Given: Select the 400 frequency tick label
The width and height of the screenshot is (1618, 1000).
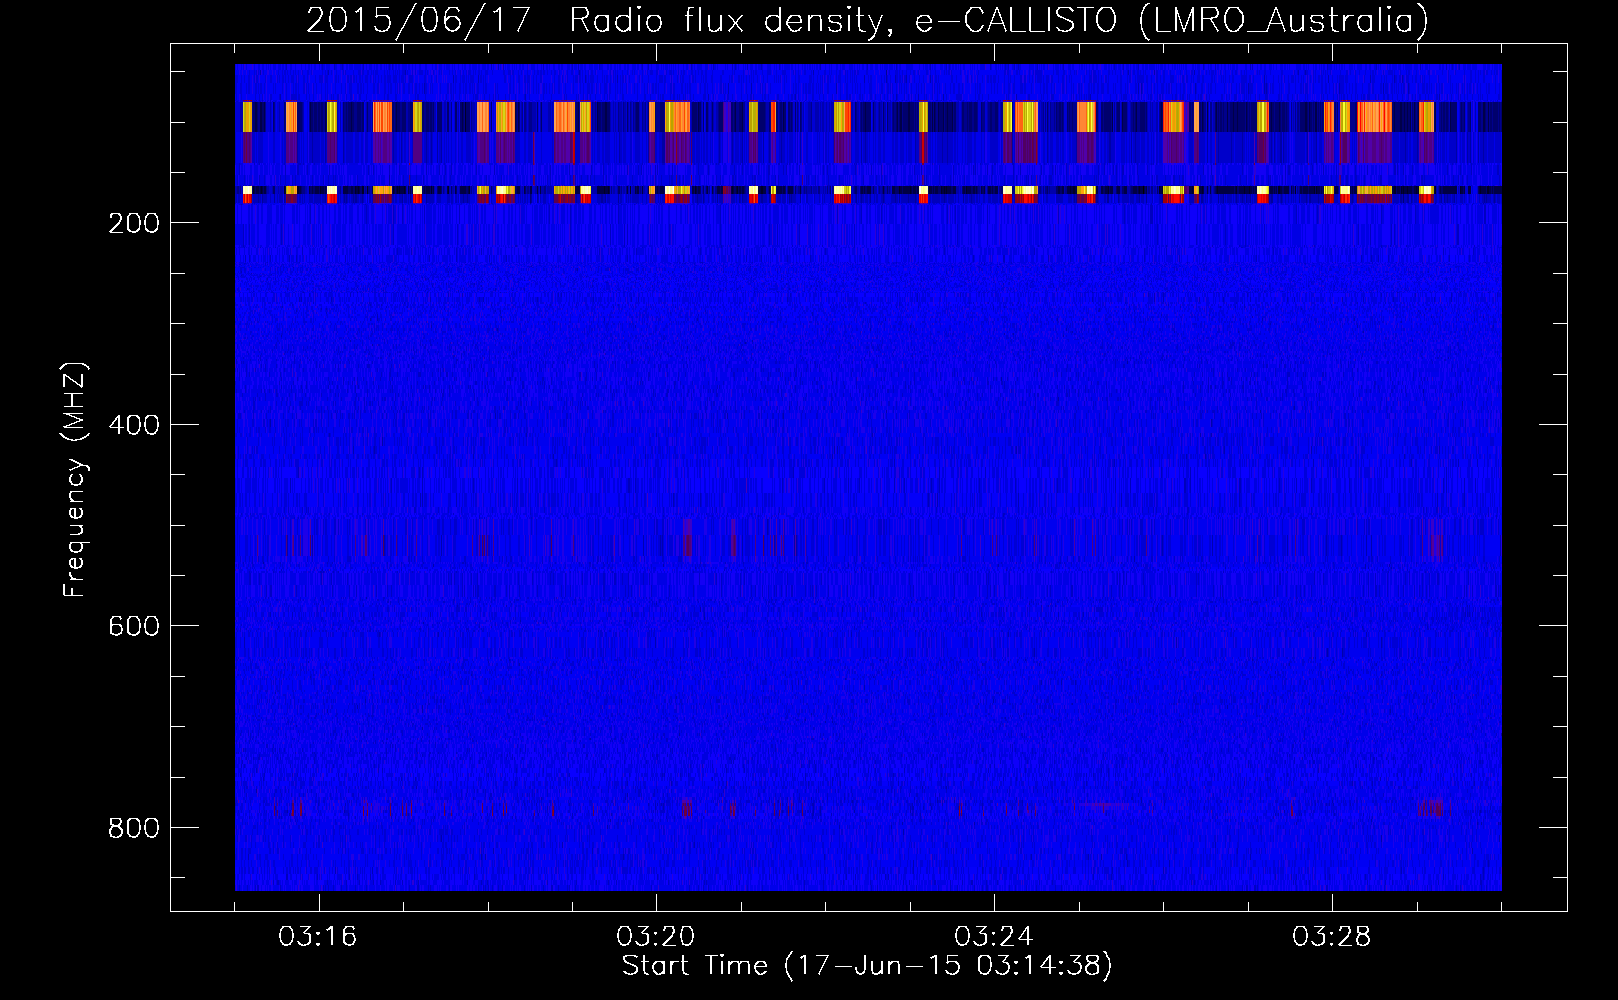Looking at the screenshot, I should point(134,425).
